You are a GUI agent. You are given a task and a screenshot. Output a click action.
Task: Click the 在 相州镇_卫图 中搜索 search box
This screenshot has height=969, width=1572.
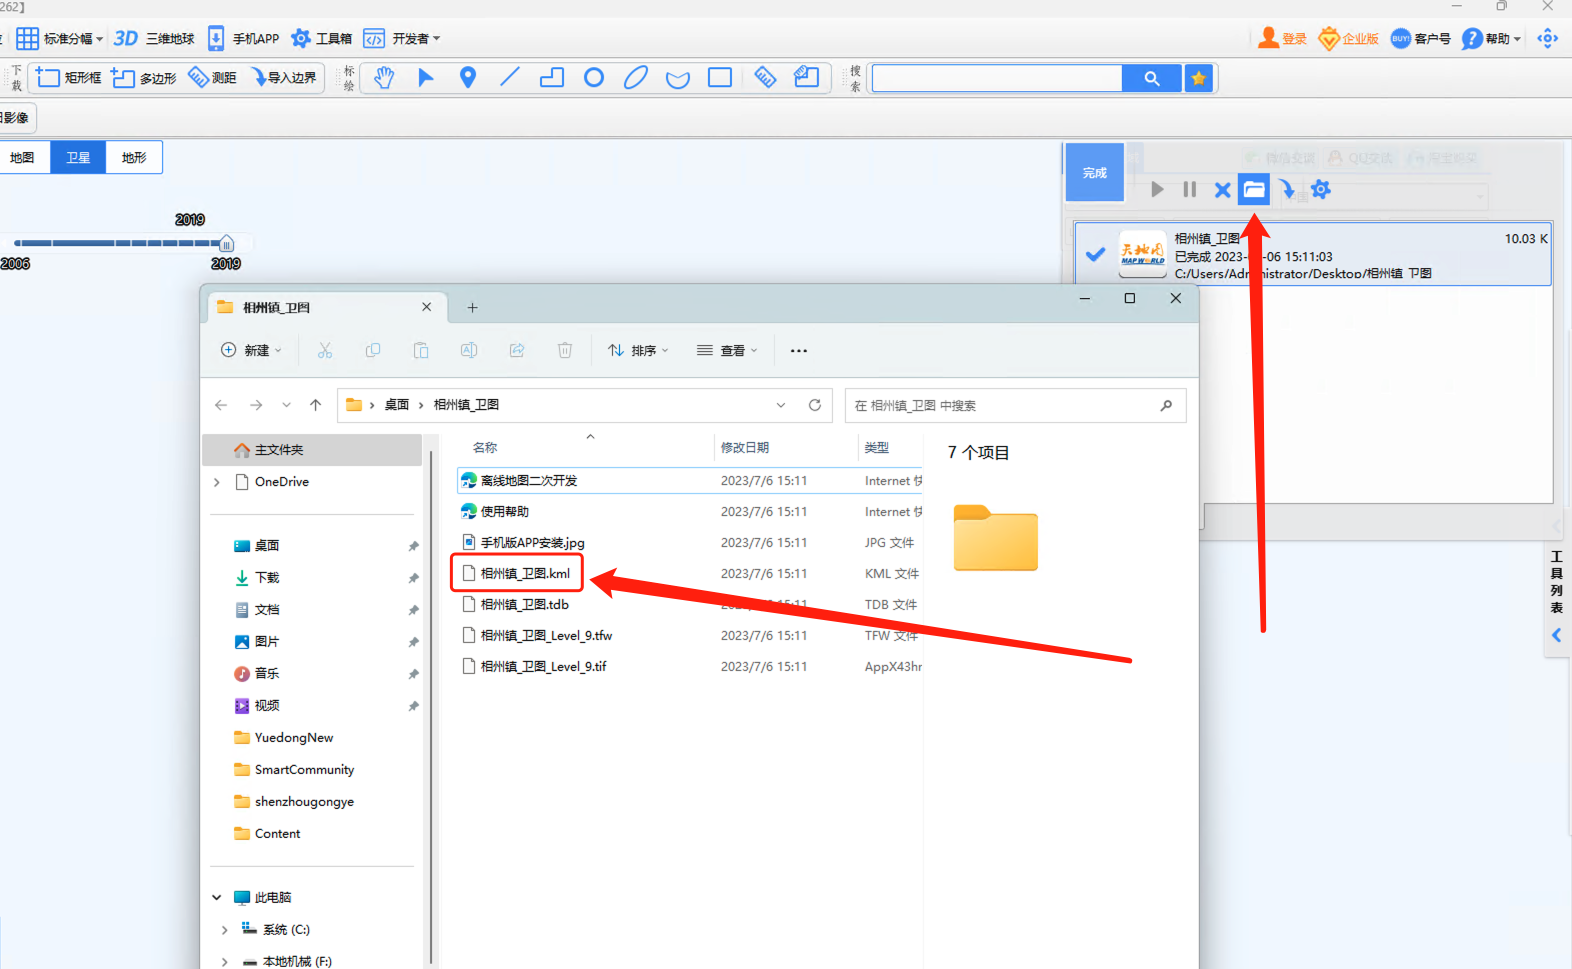[1015, 405]
